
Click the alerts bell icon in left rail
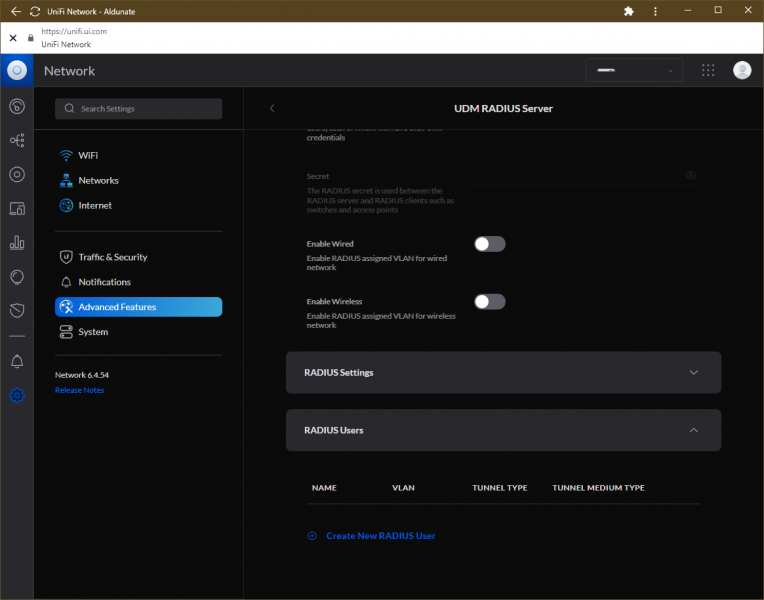click(x=17, y=361)
